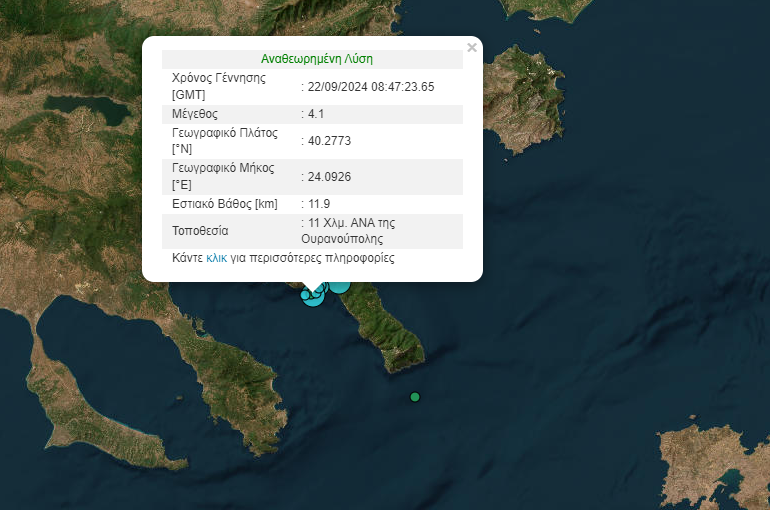
Task: Click the 'Αναθεωρημένη Λύση' green heading
Action: 316,59
